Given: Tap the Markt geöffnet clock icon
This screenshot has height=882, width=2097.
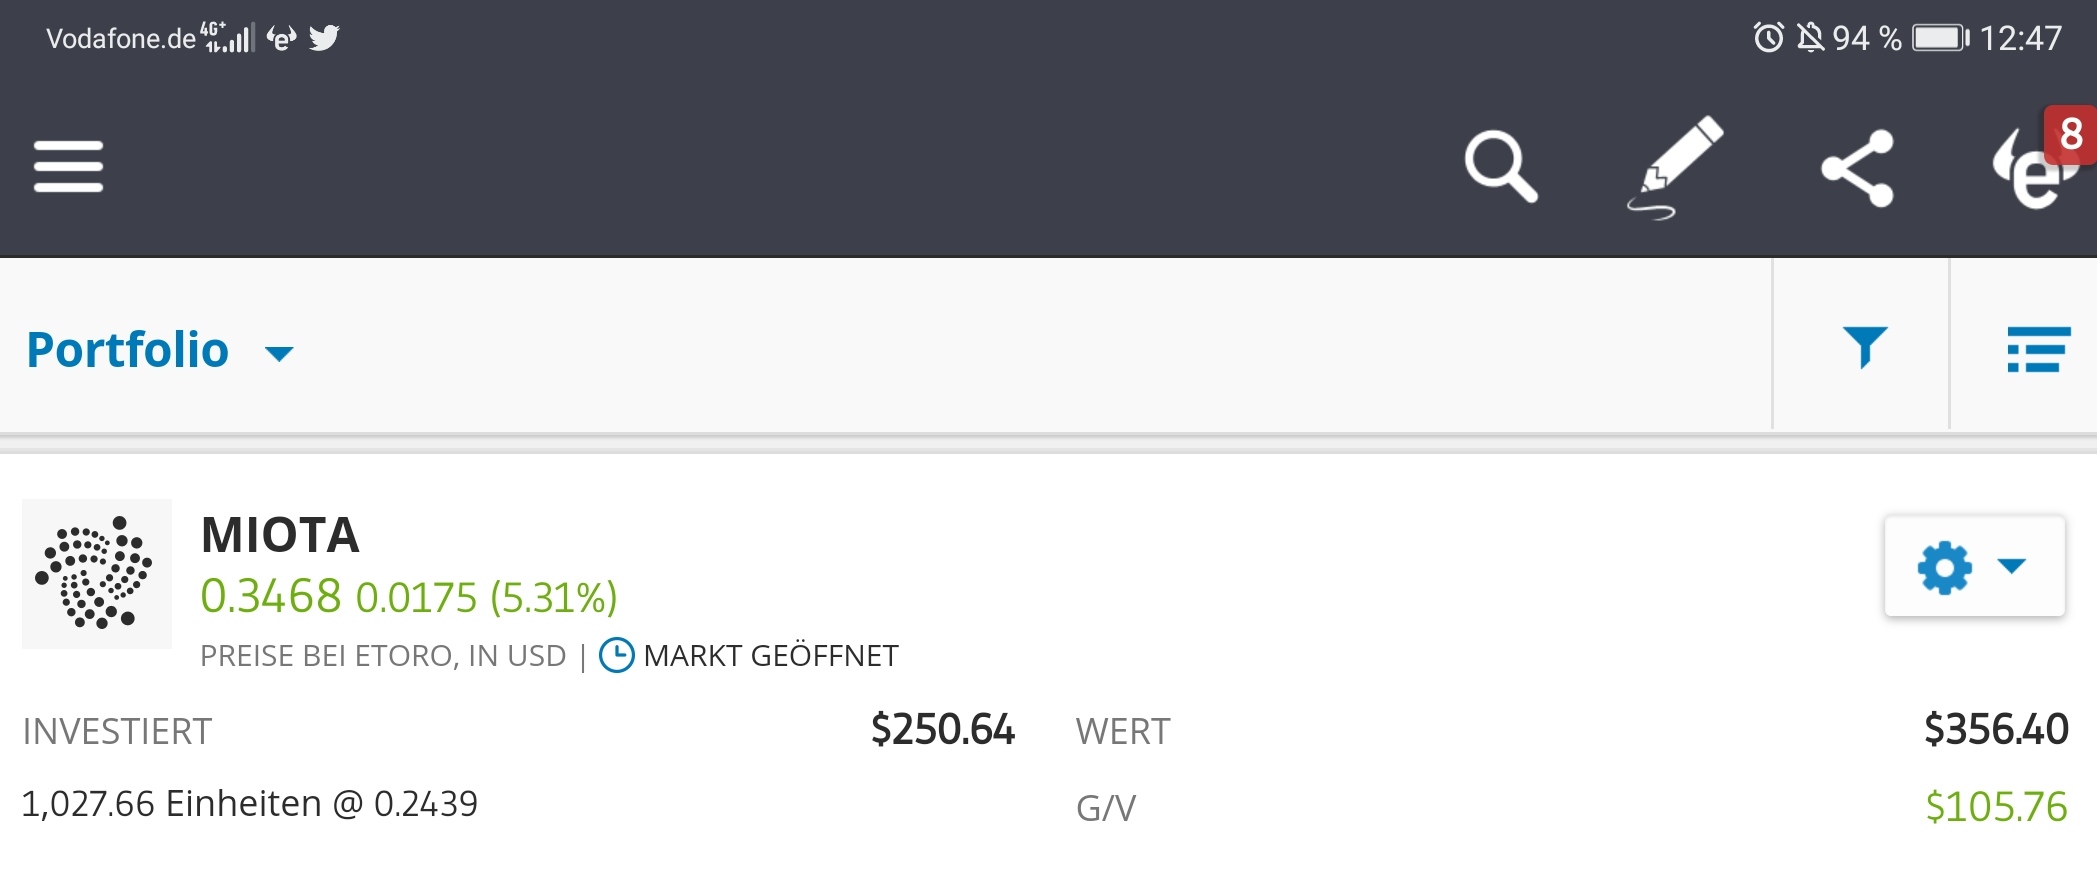Looking at the screenshot, I should [x=616, y=656].
